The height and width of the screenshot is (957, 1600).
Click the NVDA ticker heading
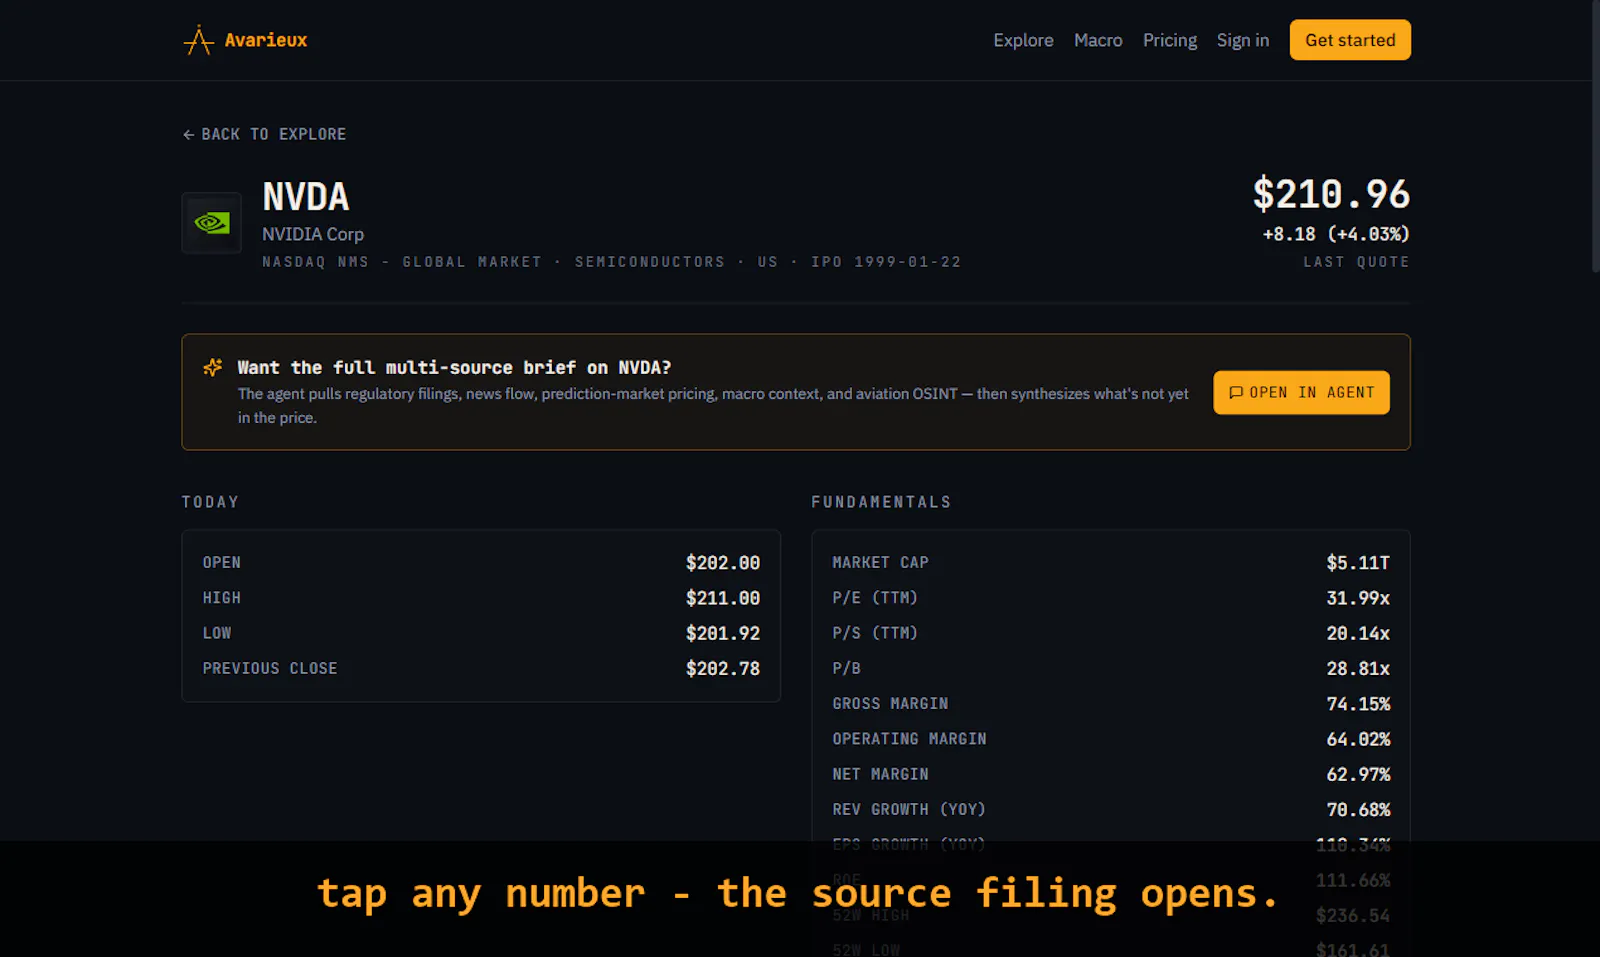tap(306, 197)
